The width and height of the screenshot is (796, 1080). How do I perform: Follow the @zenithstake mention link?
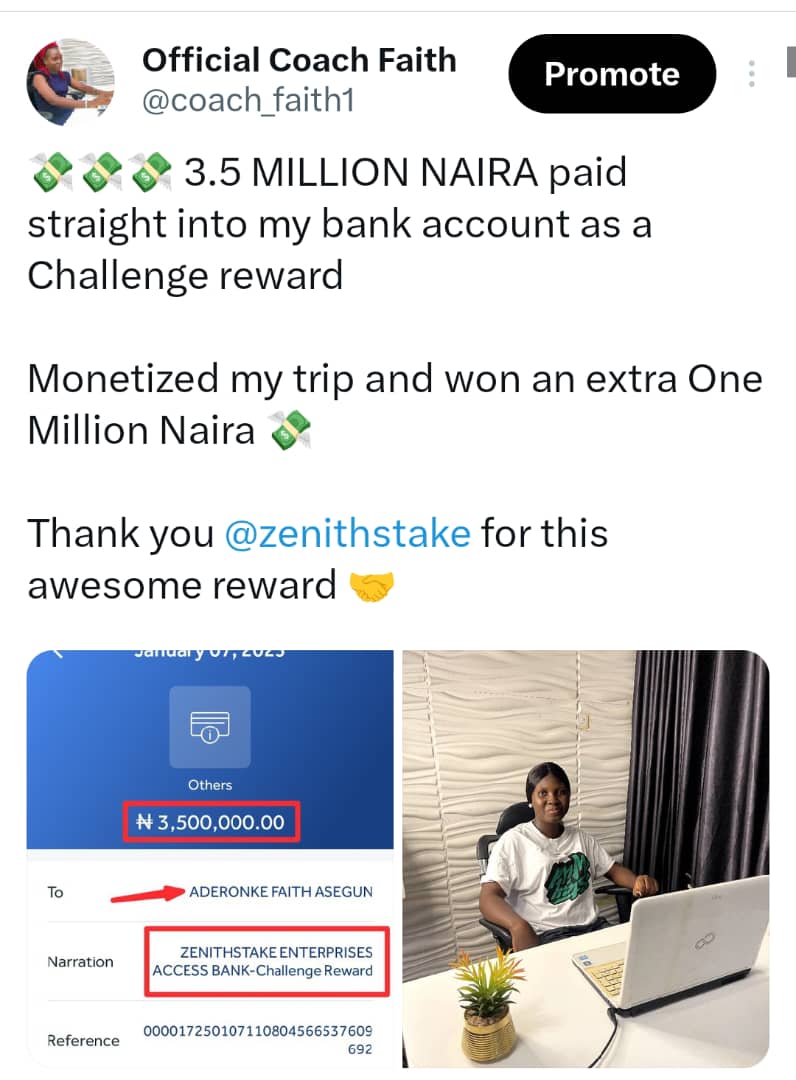pyautogui.click(x=348, y=533)
